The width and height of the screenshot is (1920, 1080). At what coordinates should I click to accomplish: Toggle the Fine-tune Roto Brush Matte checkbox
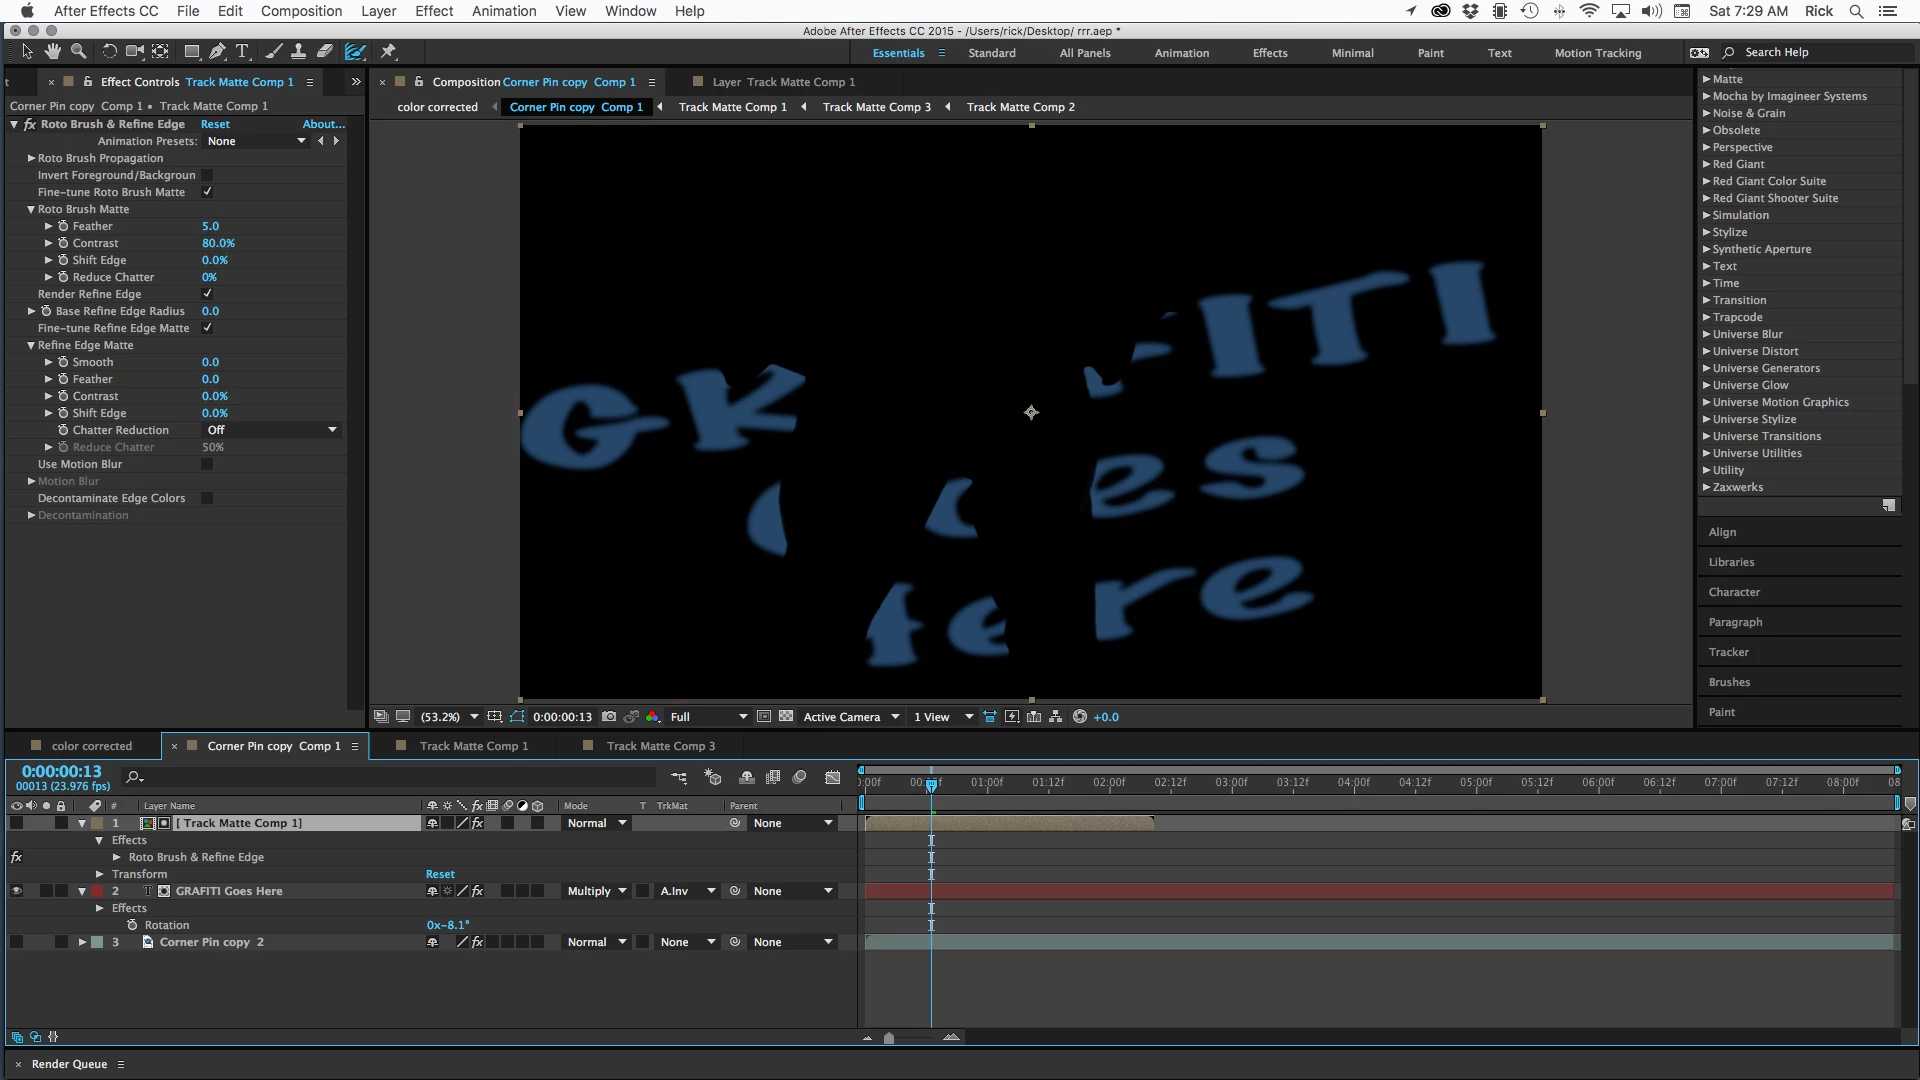click(x=207, y=192)
